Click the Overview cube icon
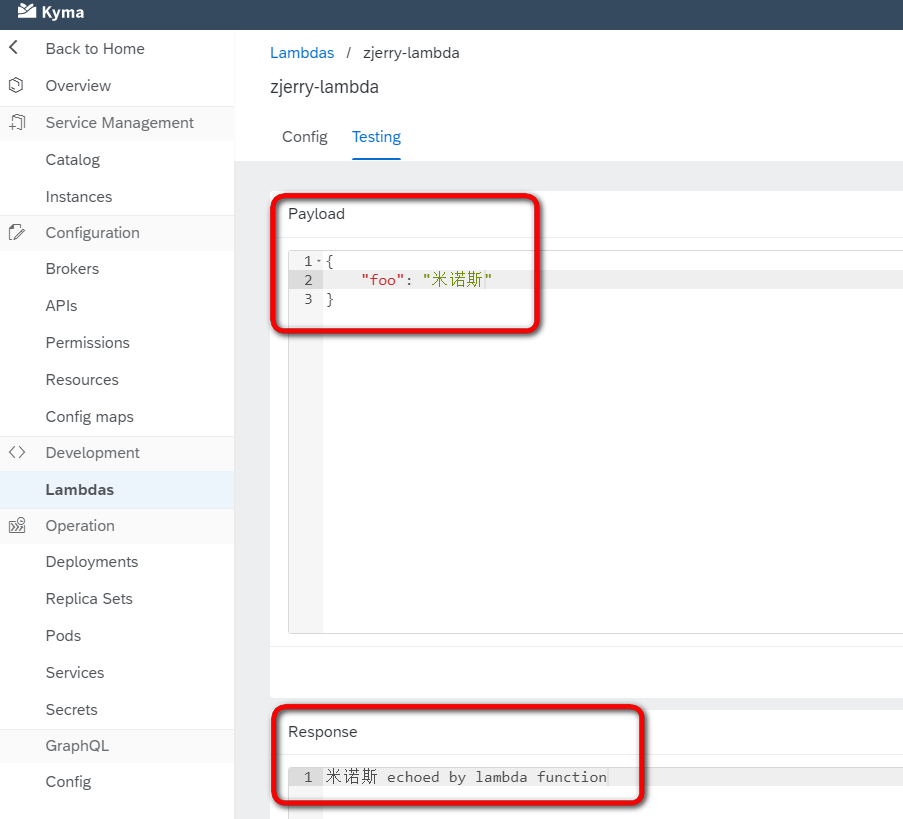Screen dimensions: 903x819 (x=16, y=85)
